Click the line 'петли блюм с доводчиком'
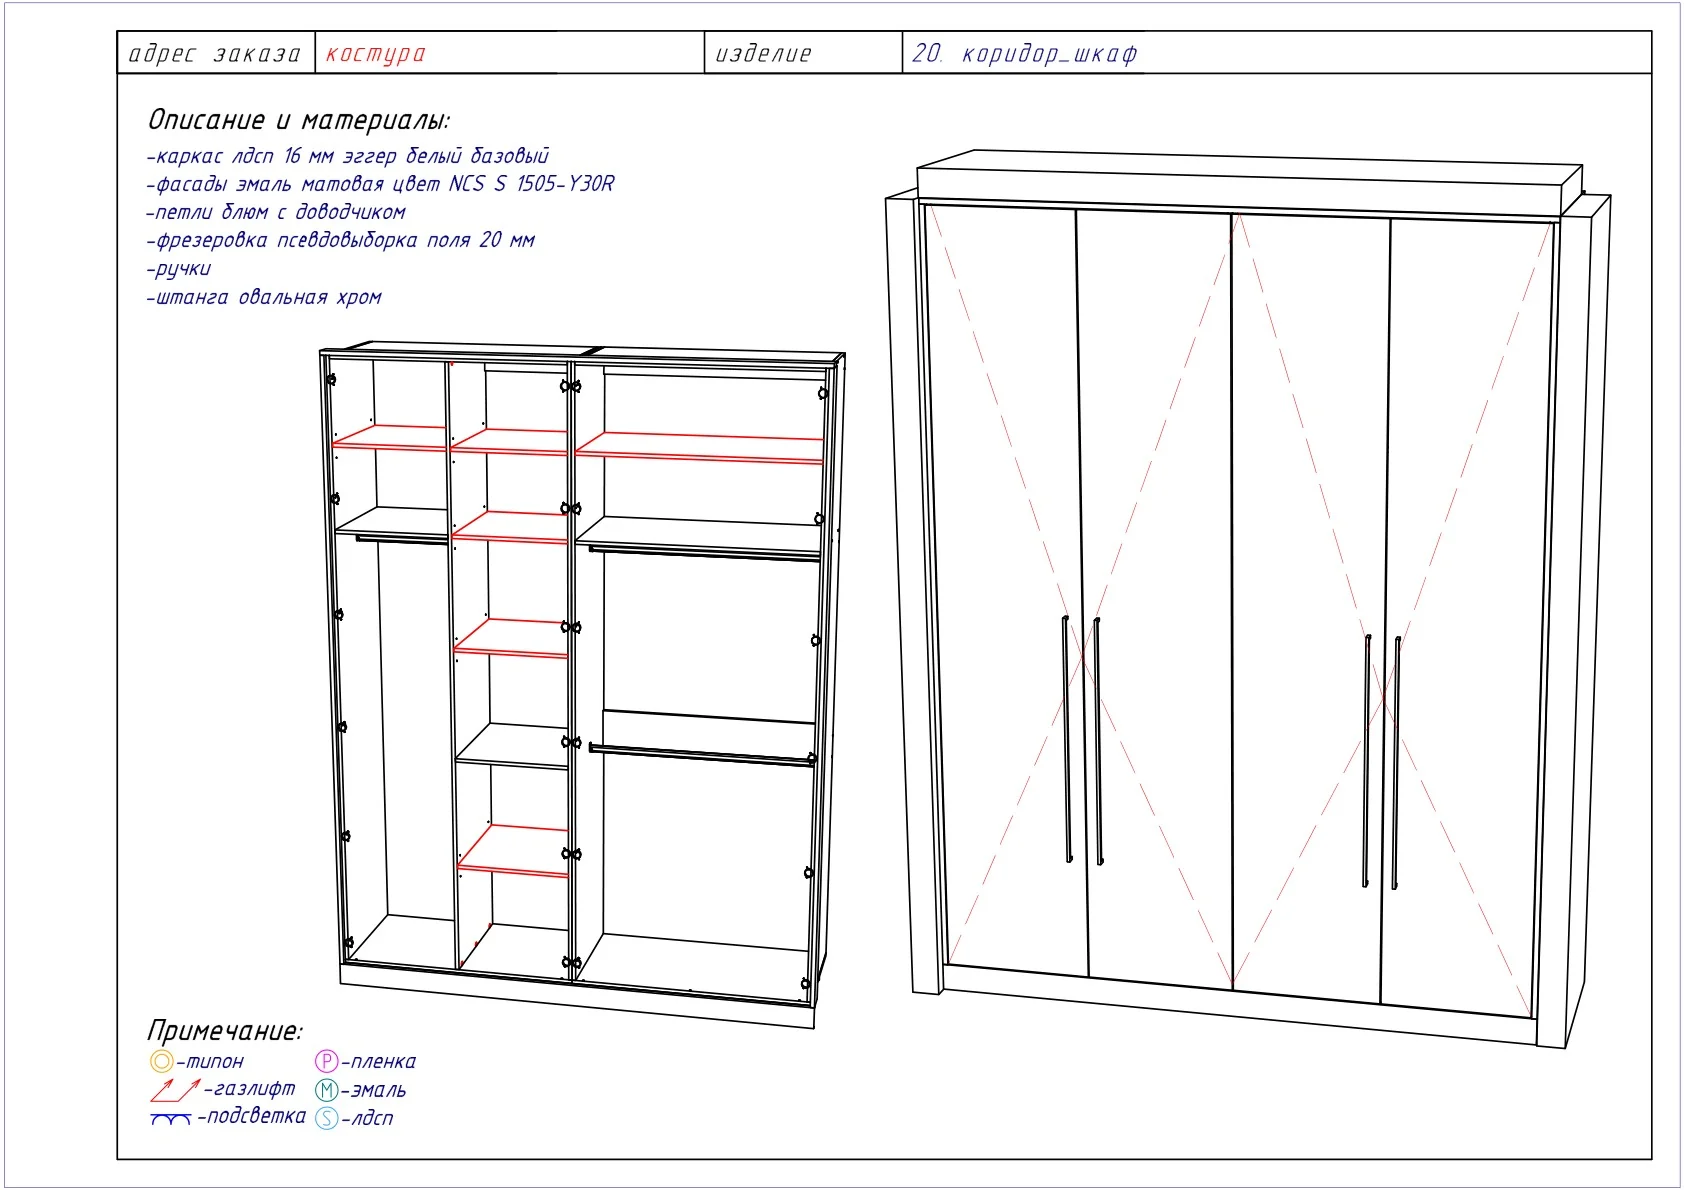Viewport: 1684px width, 1190px height. tap(276, 212)
